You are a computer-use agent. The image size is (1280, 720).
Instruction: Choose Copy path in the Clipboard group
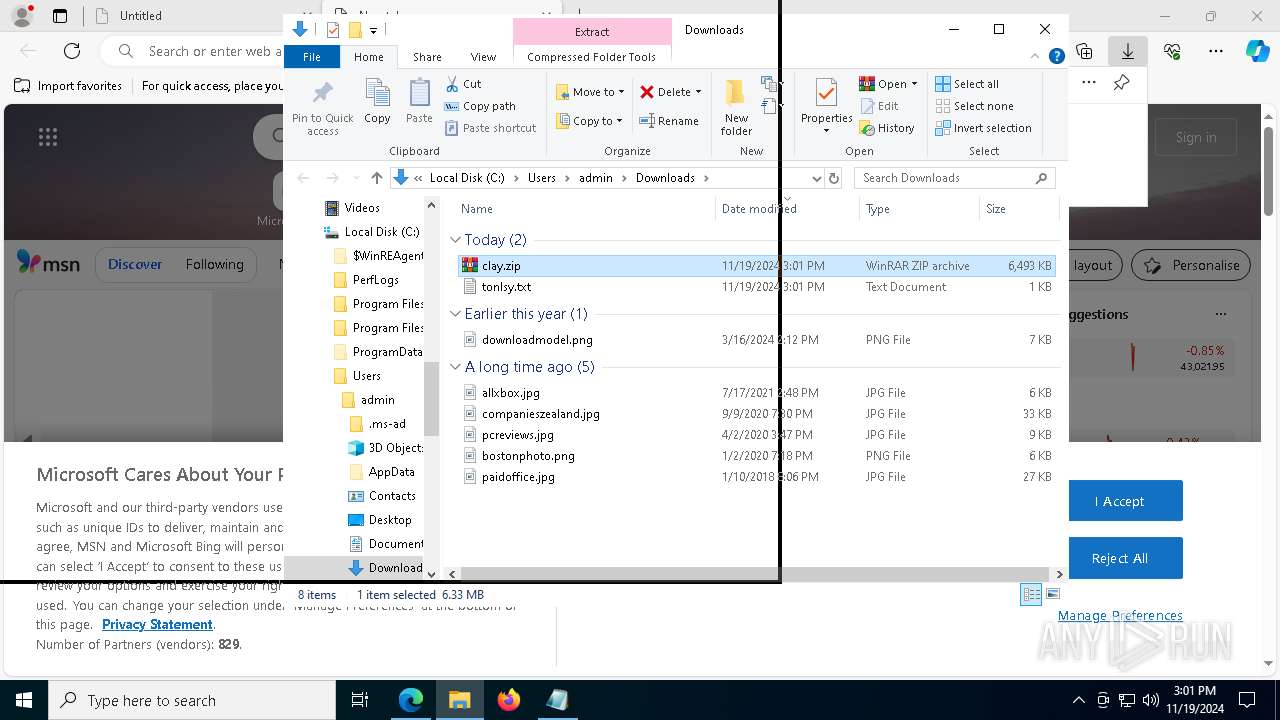[480, 106]
